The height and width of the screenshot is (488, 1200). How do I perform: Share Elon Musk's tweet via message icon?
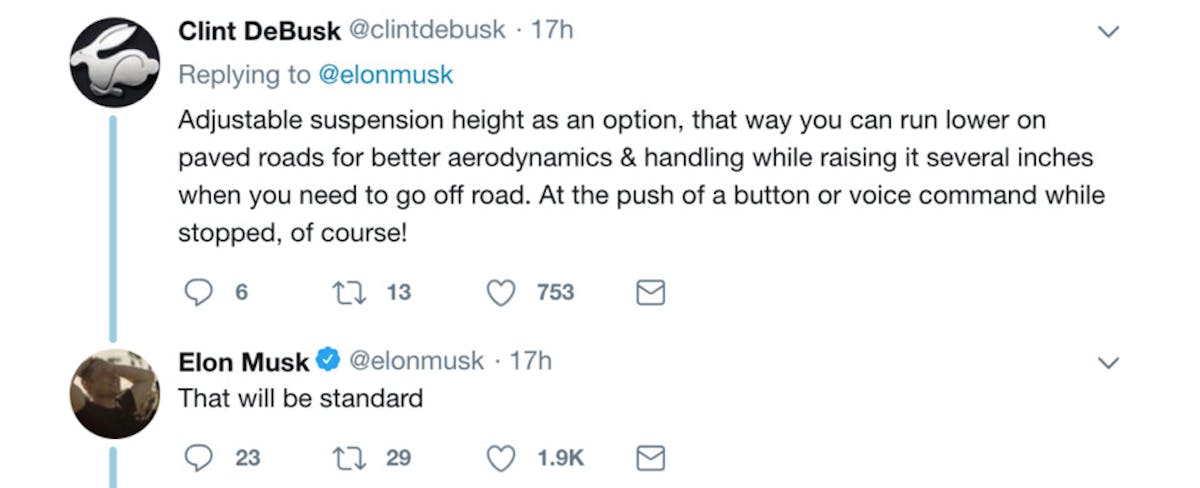(x=651, y=458)
